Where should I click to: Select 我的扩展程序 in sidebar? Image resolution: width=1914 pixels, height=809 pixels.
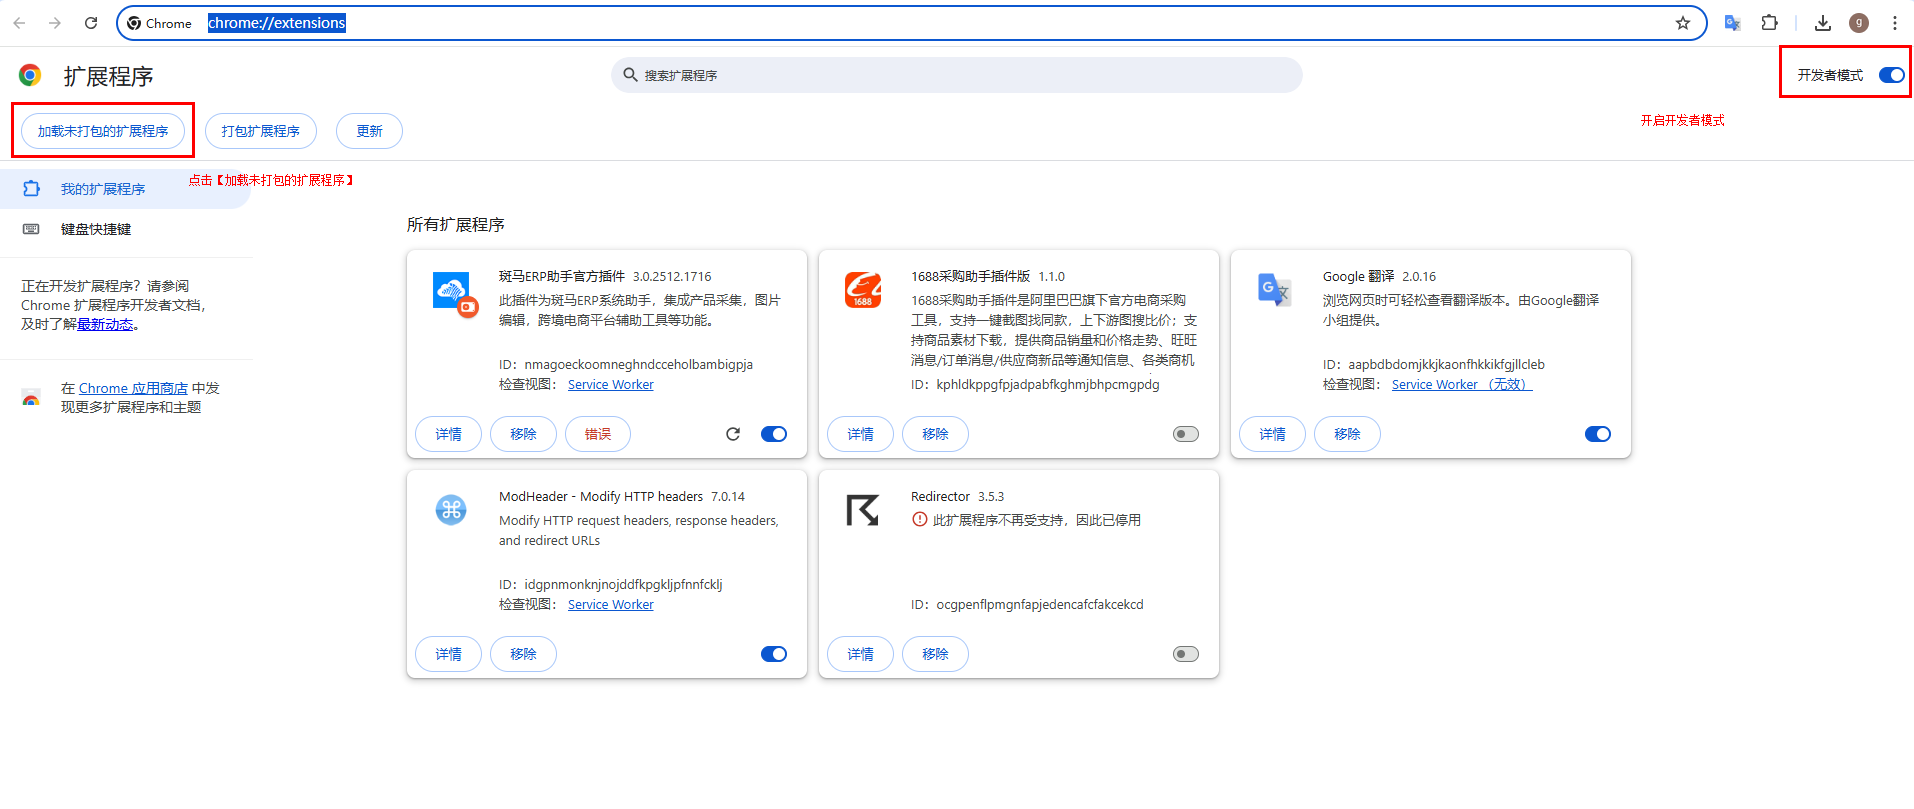point(102,189)
